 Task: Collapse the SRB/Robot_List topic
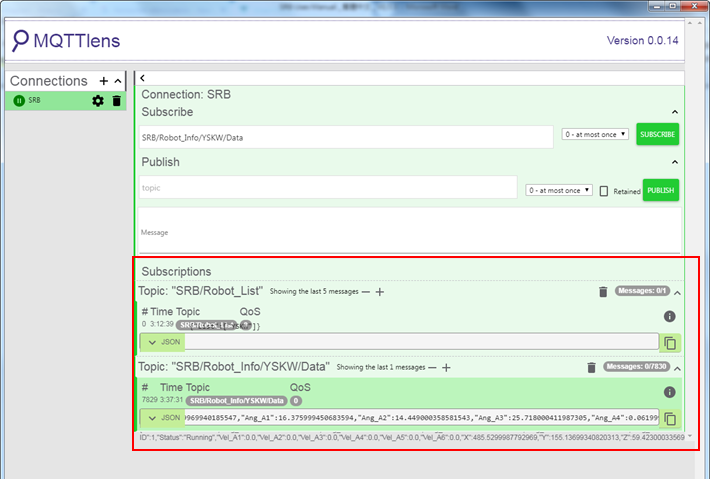pyautogui.click(x=677, y=293)
